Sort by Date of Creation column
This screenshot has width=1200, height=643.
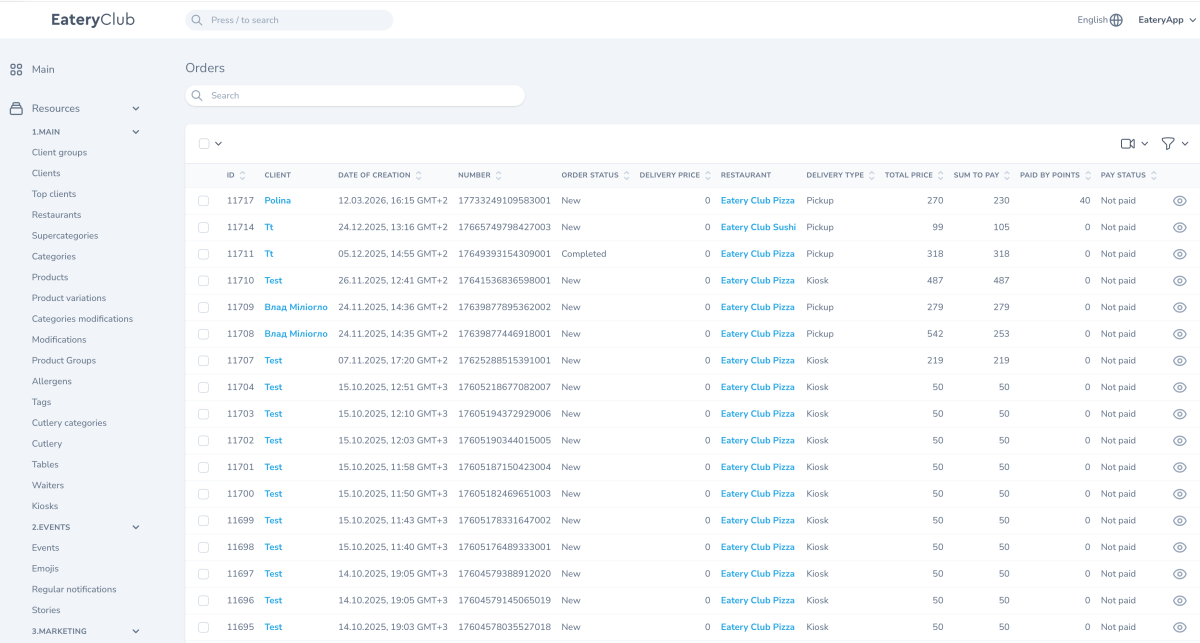click(x=419, y=175)
